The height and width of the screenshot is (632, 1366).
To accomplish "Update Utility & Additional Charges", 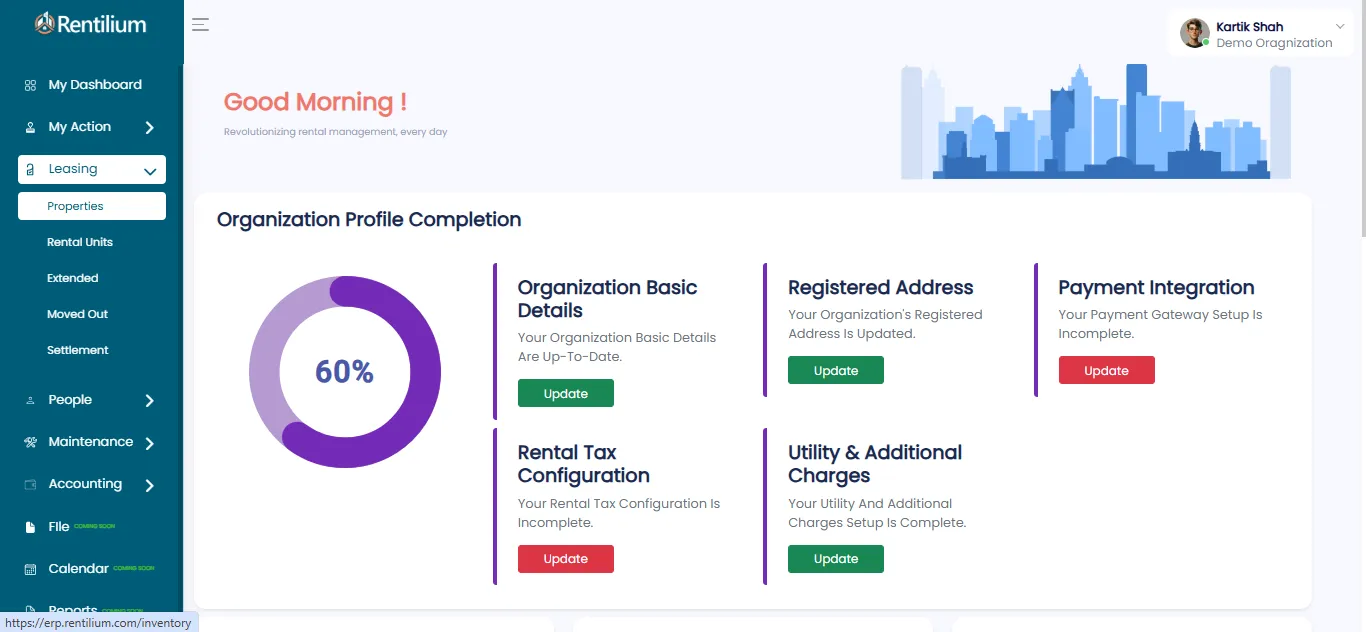I will [x=836, y=559].
